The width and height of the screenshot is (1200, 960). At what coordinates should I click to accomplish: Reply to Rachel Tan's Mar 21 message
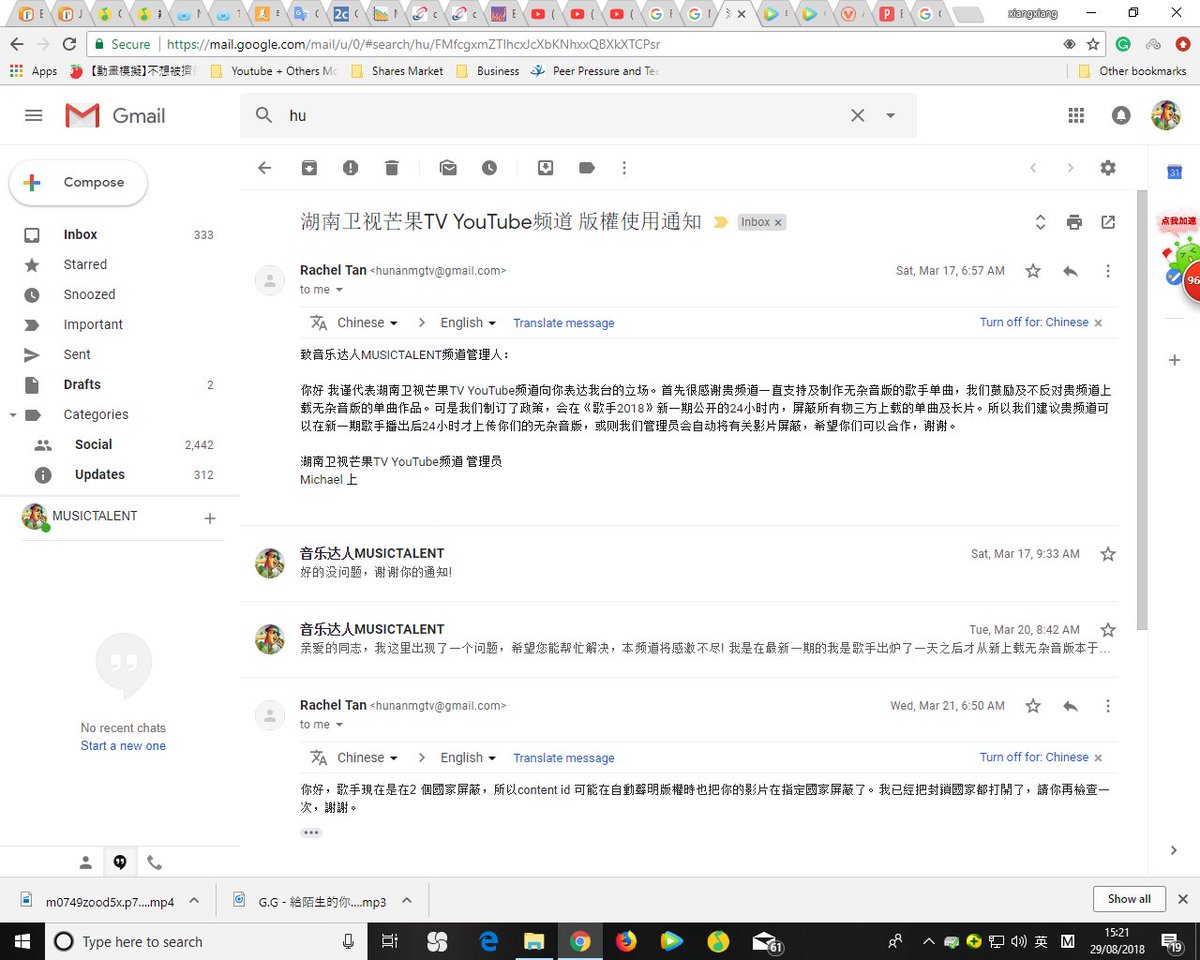[x=1070, y=706]
